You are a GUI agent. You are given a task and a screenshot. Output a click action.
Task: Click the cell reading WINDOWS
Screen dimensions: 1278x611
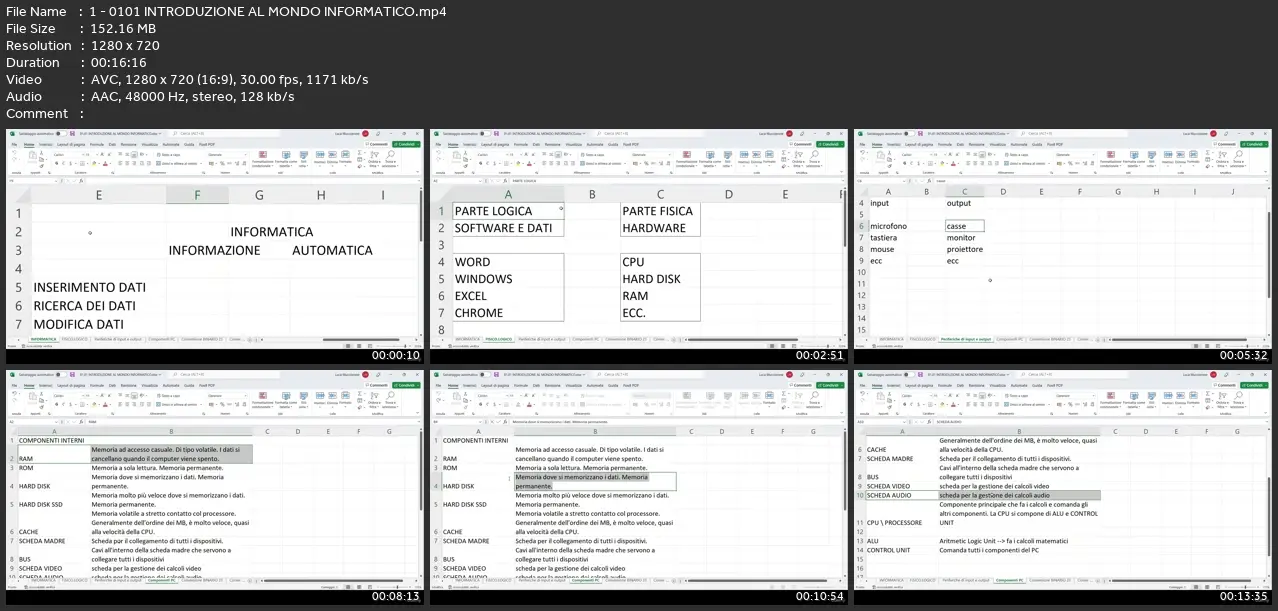[508, 279]
